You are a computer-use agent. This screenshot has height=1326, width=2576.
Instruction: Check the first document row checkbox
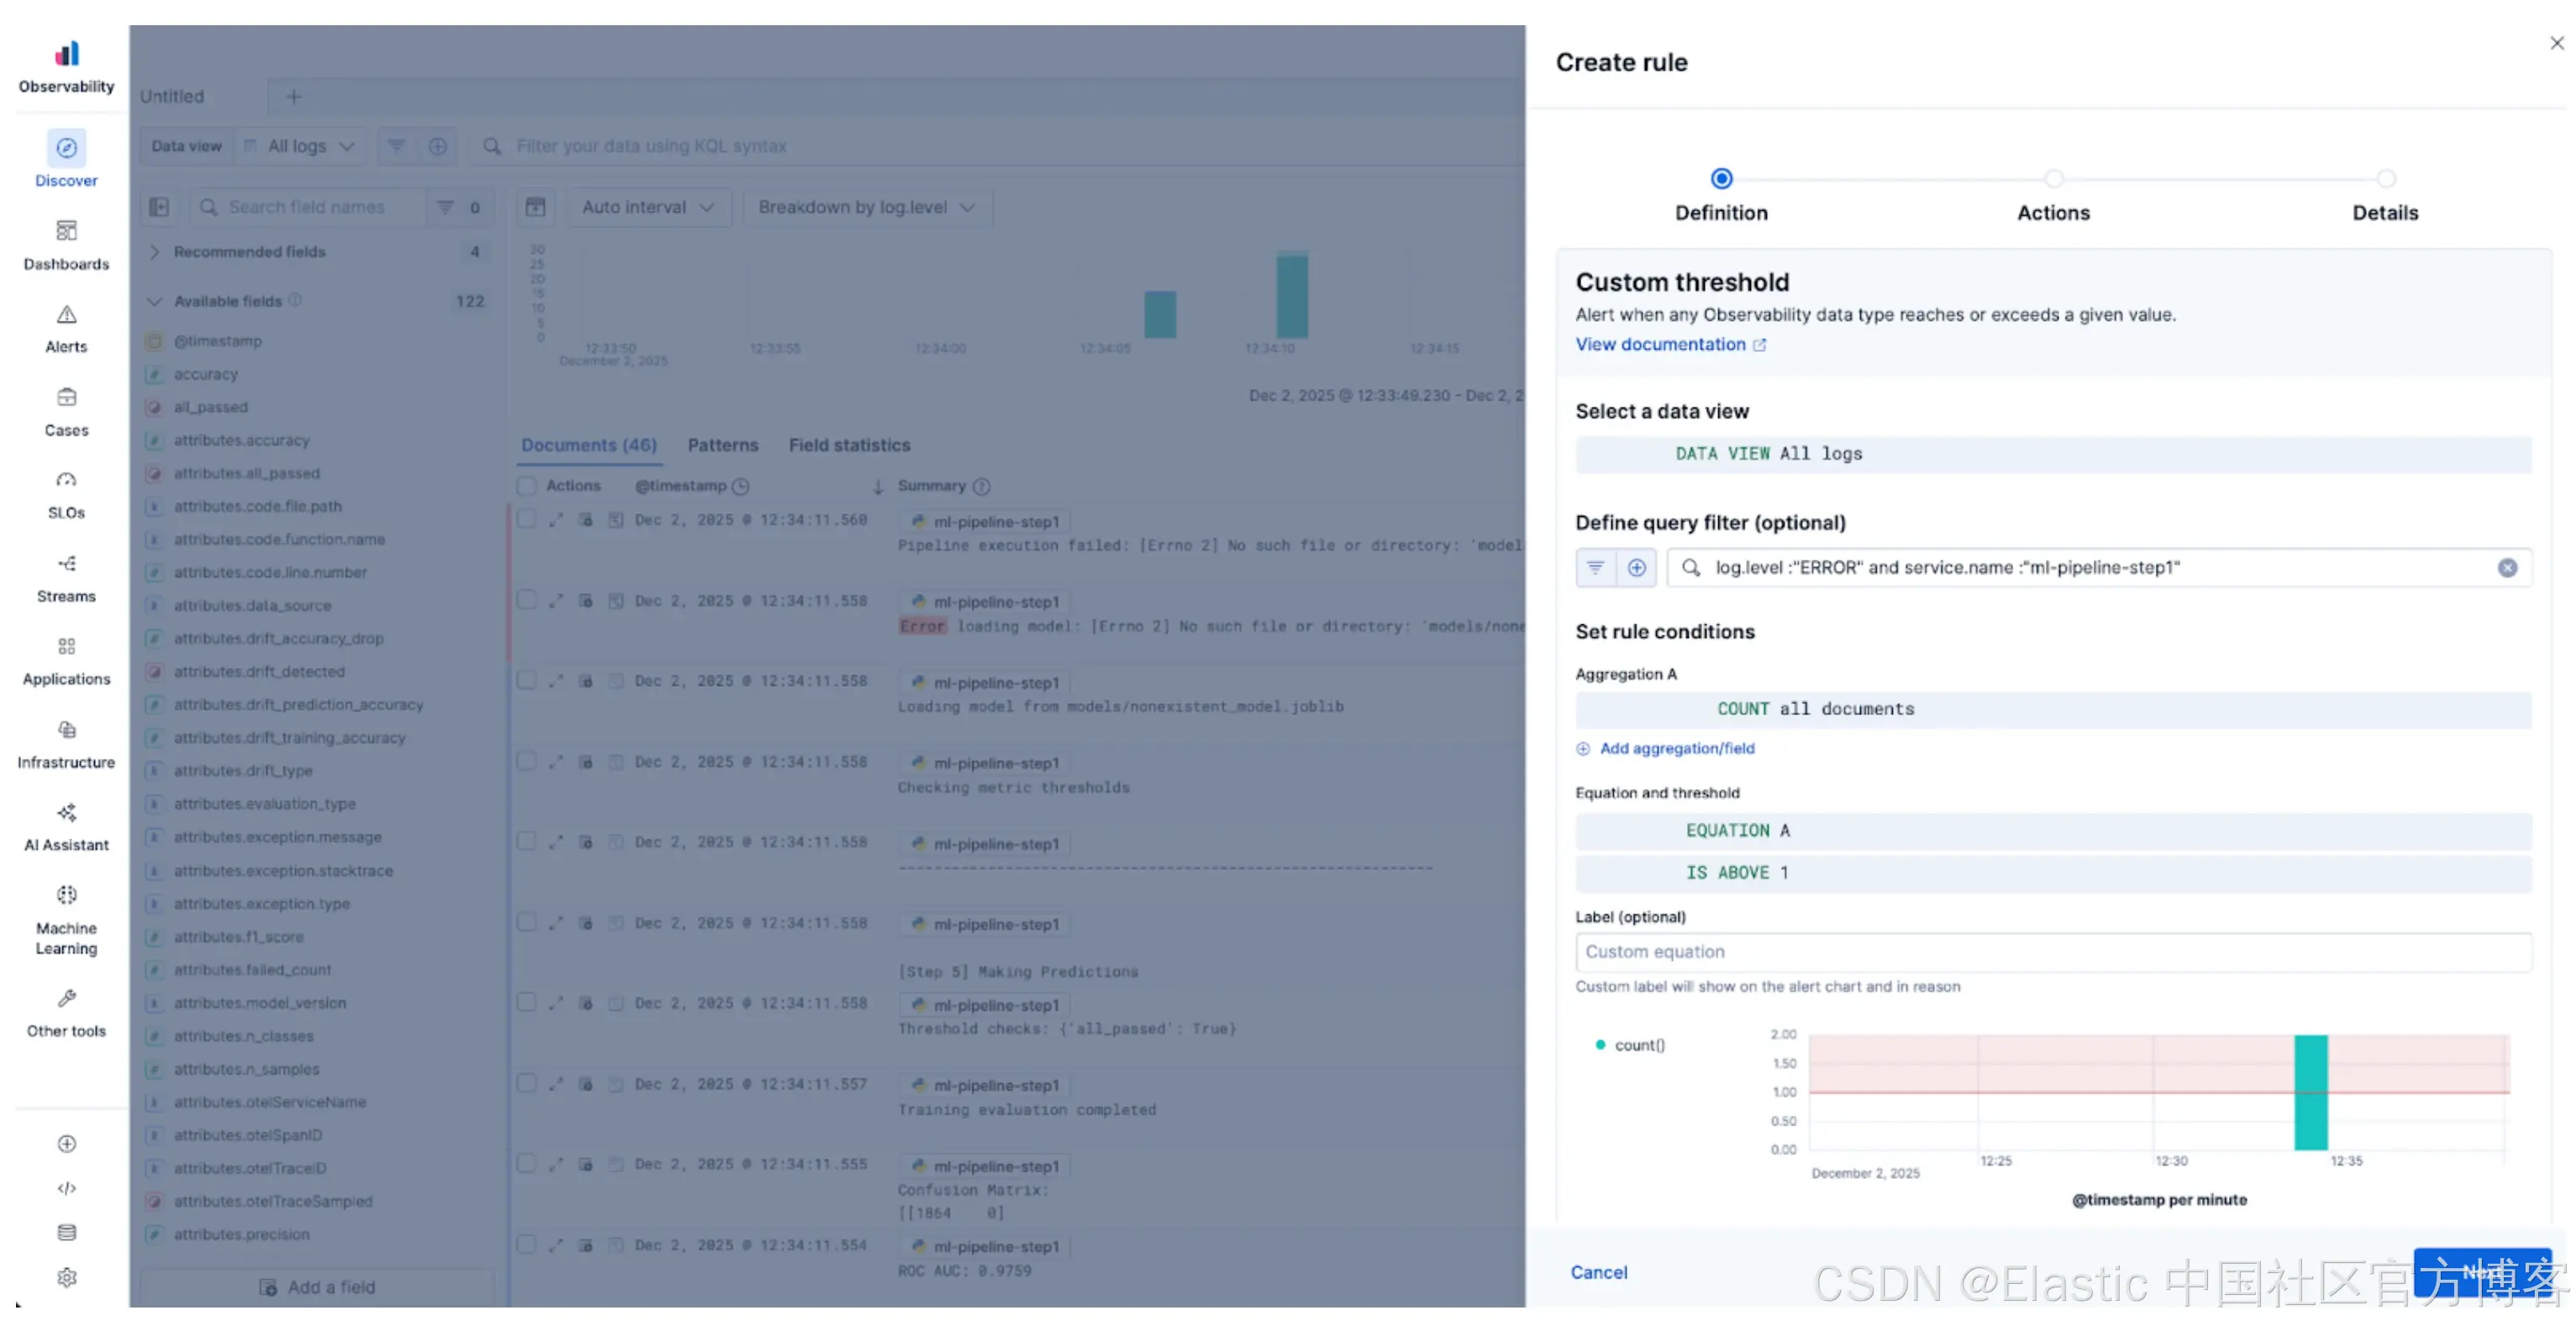click(526, 519)
